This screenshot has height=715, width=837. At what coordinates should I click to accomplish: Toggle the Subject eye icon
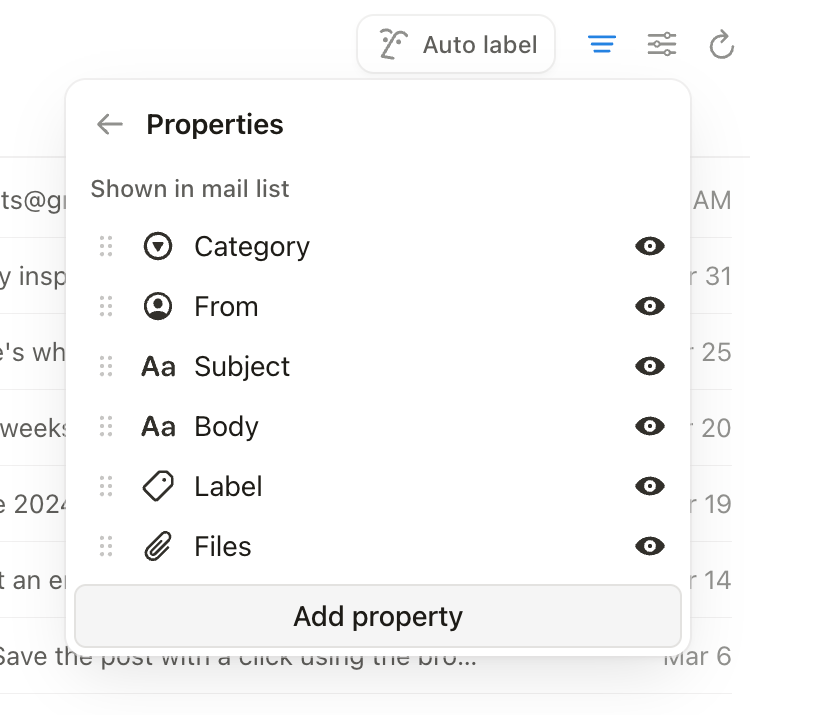(649, 366)
